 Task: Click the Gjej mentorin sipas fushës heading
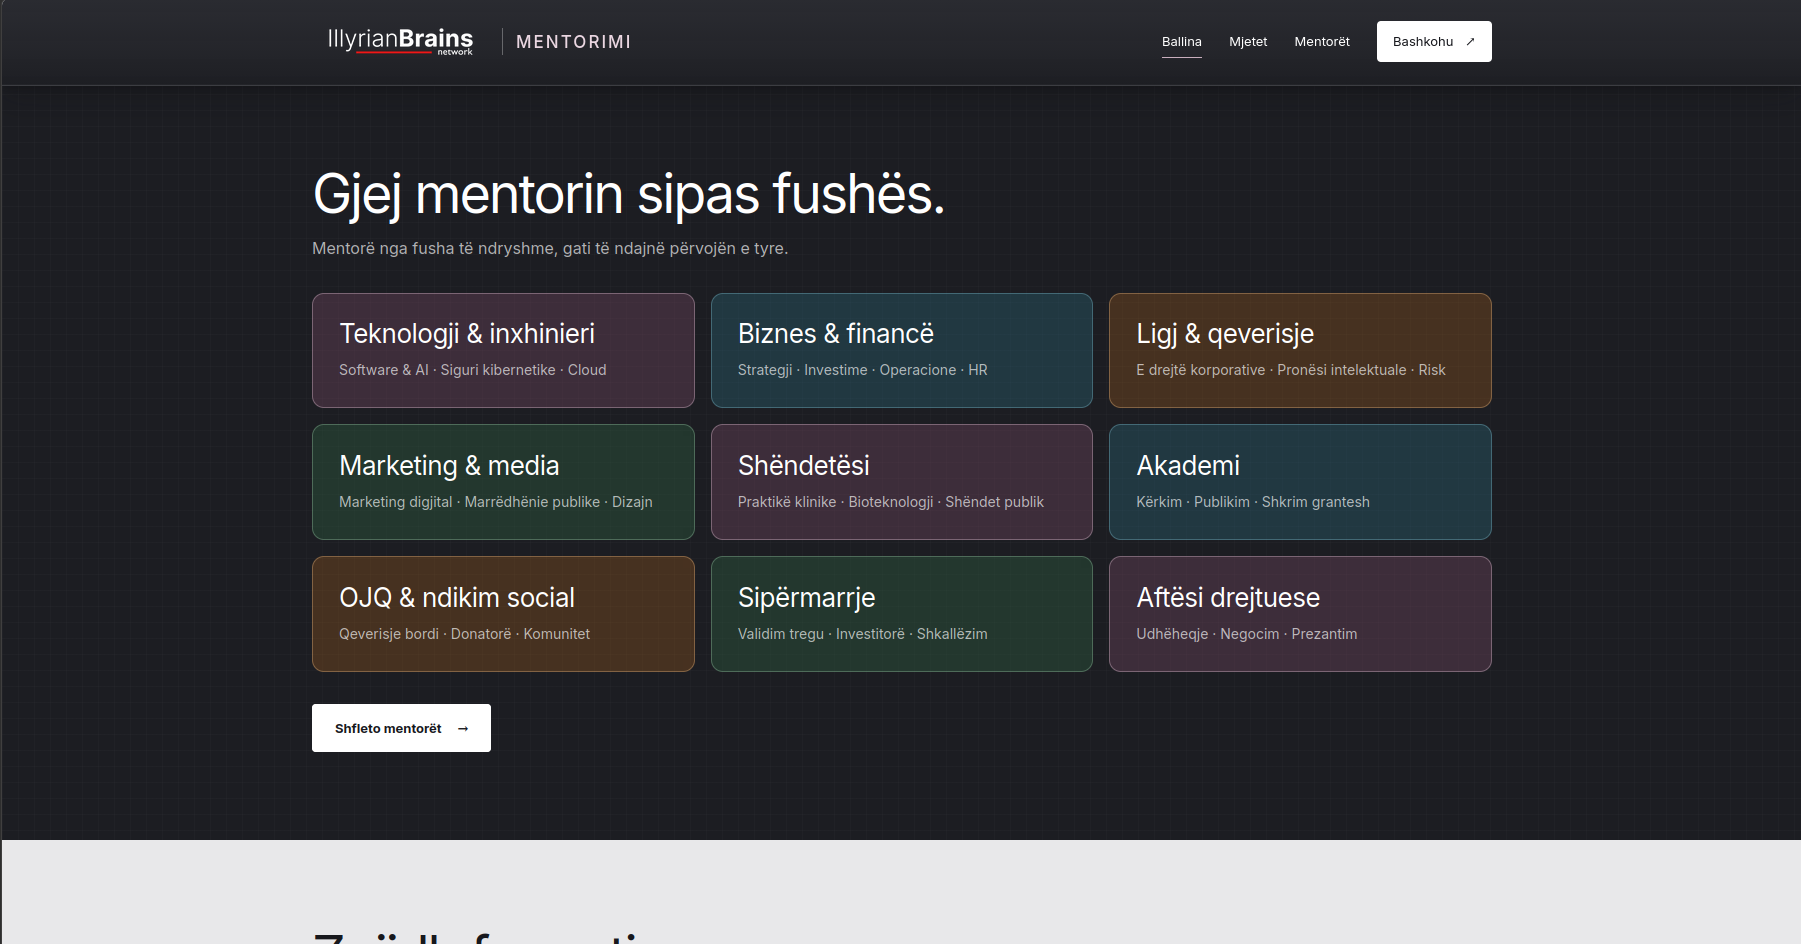pos(629,194)
